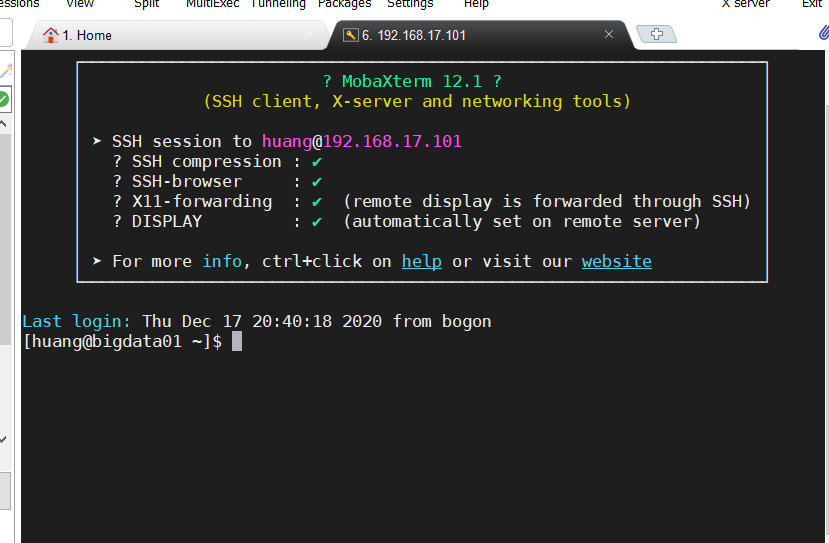This screenshot has height=543, width=829.
Task: Click the huang username in banner
Action: click(x=287, y=141)
